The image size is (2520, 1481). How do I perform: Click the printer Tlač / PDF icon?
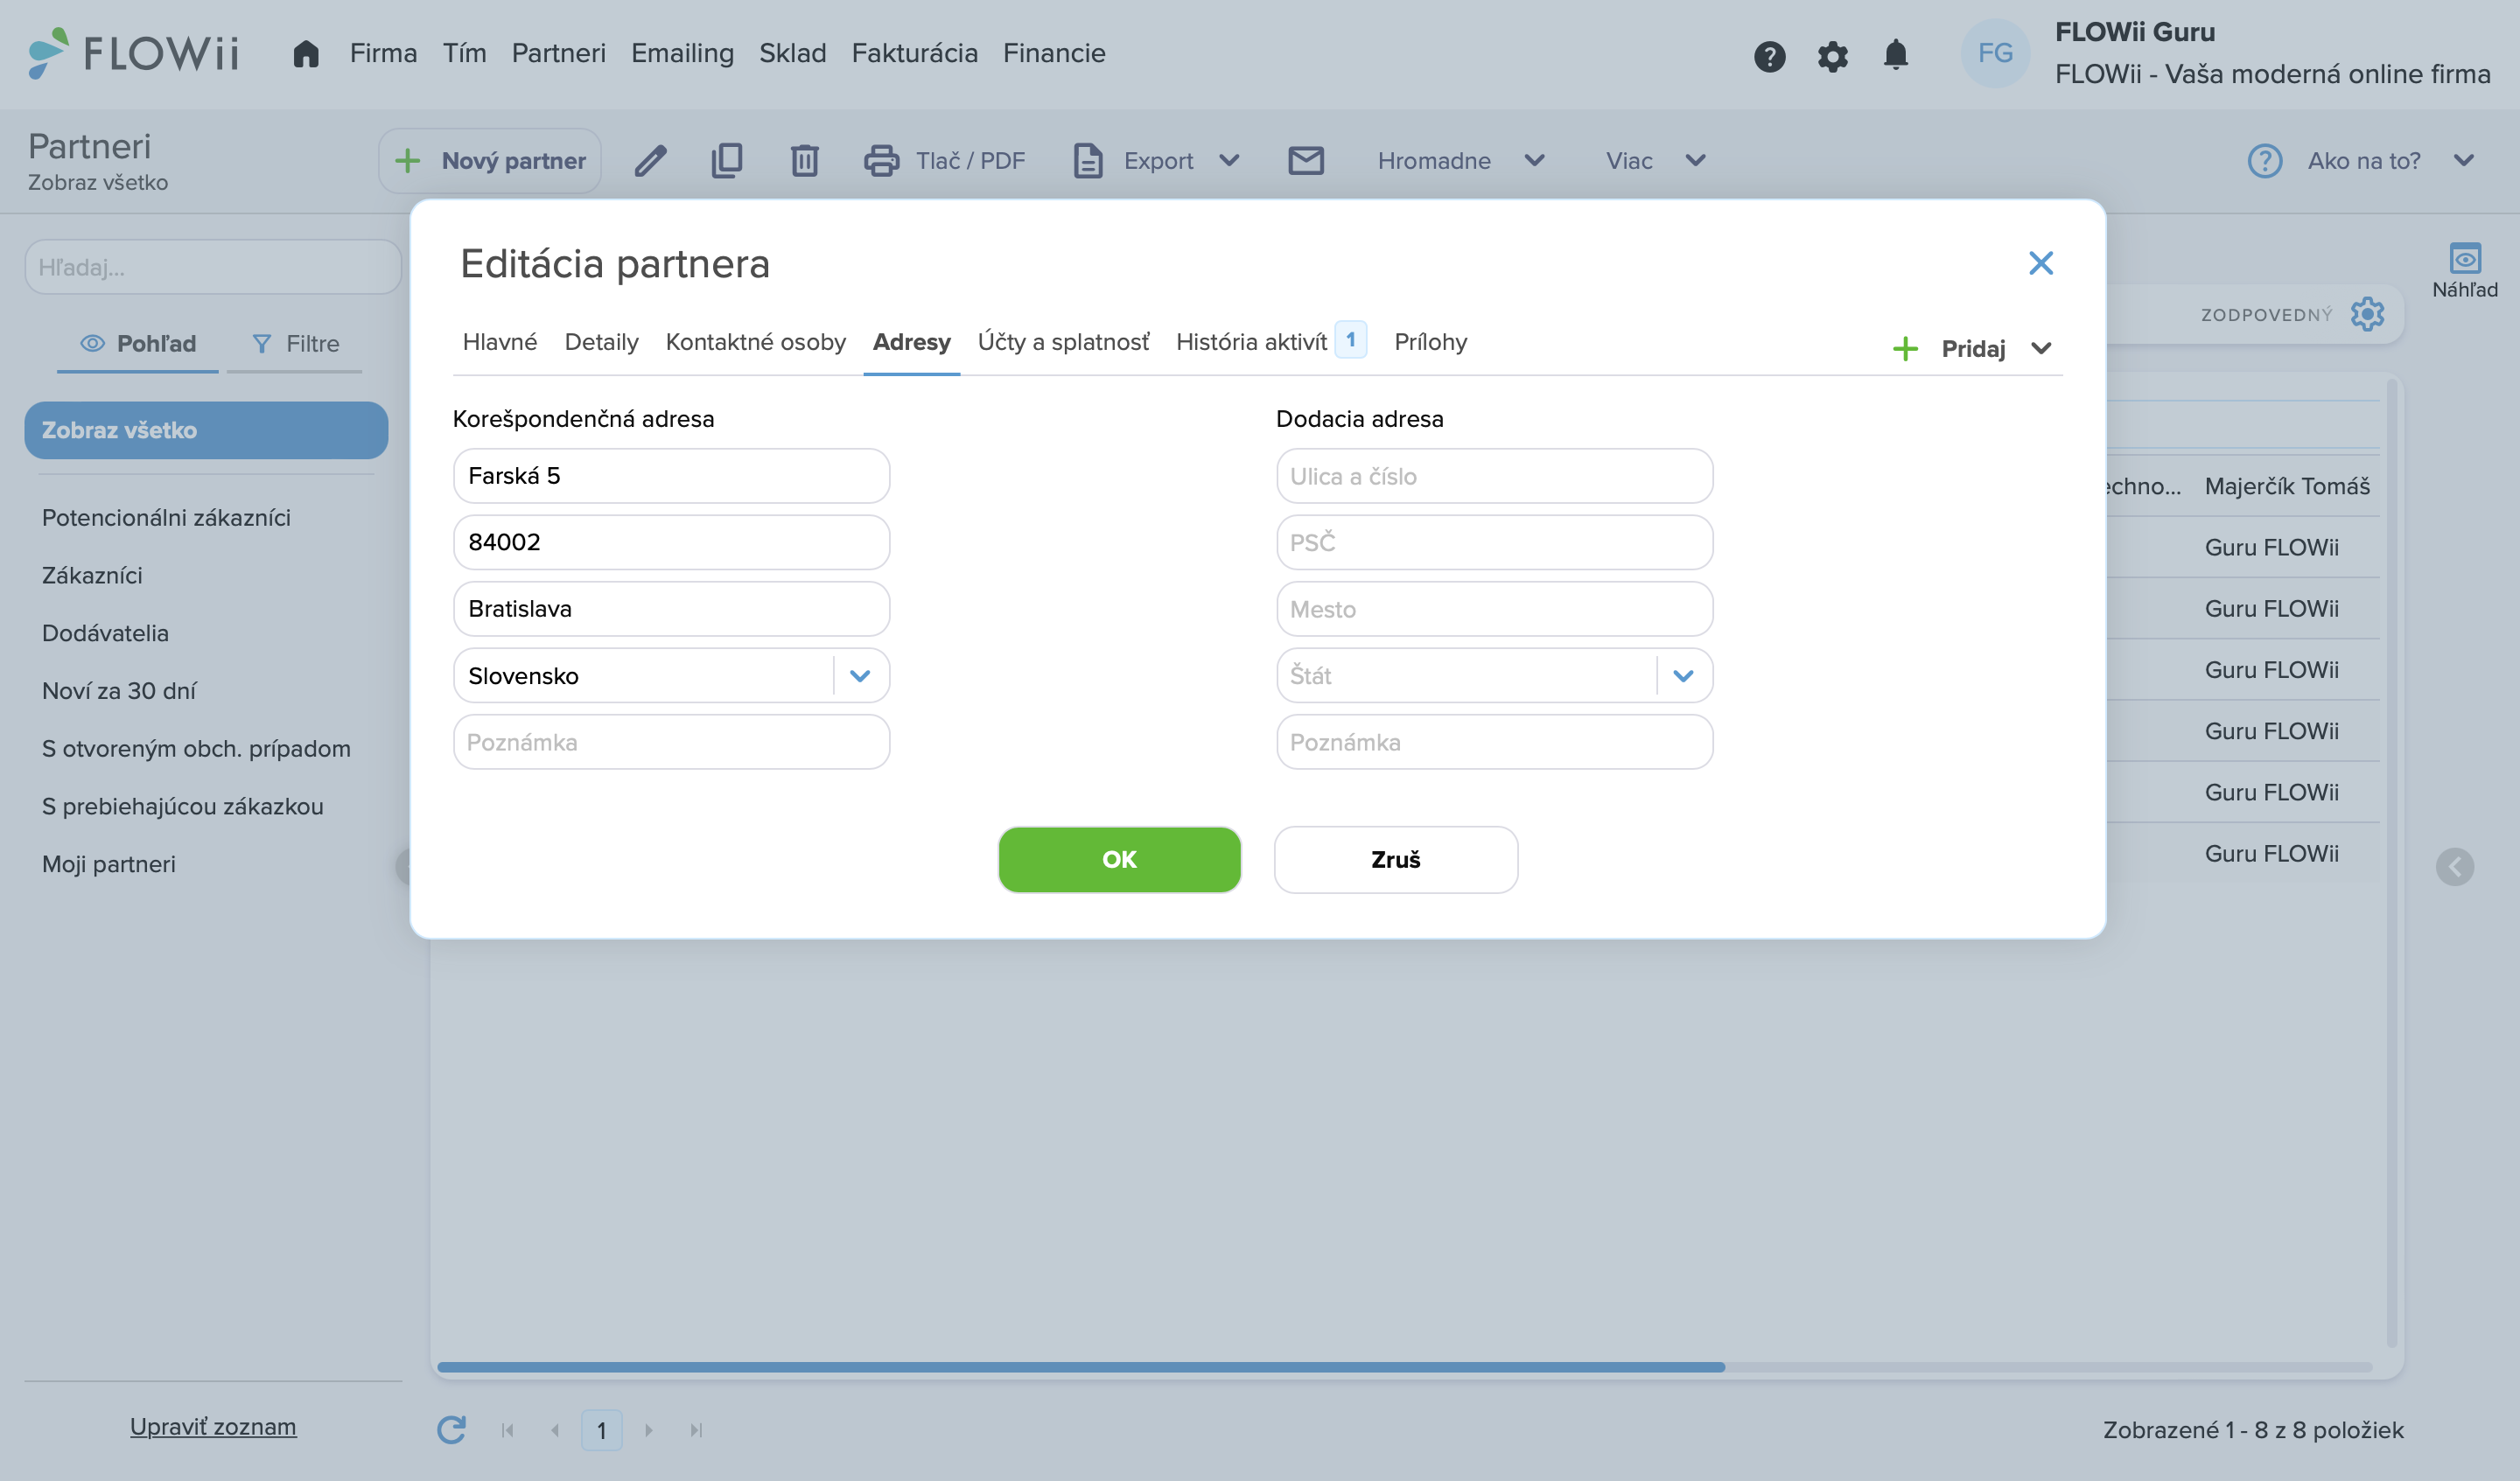tap(881, 160)
